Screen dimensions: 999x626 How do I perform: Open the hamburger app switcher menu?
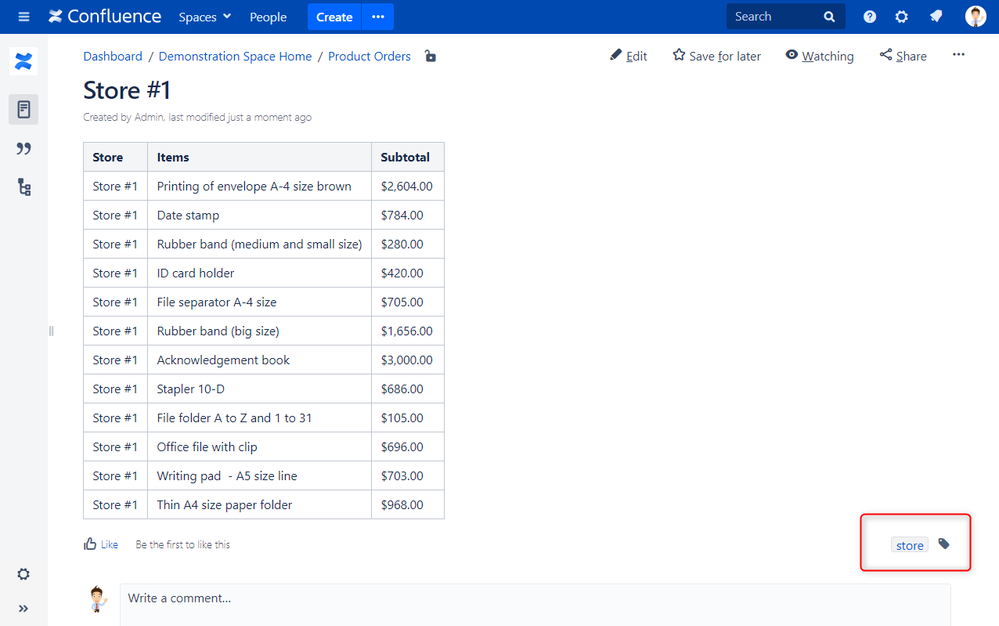pos(24,17)
